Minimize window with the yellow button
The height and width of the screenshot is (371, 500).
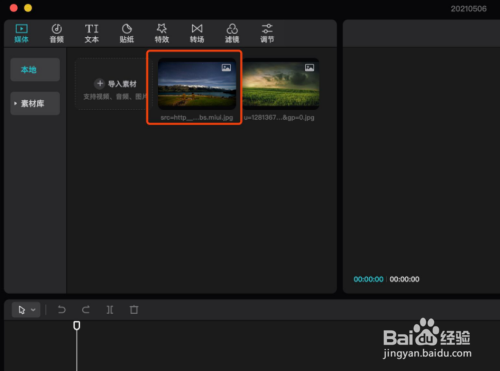click(x=28, y=8)
